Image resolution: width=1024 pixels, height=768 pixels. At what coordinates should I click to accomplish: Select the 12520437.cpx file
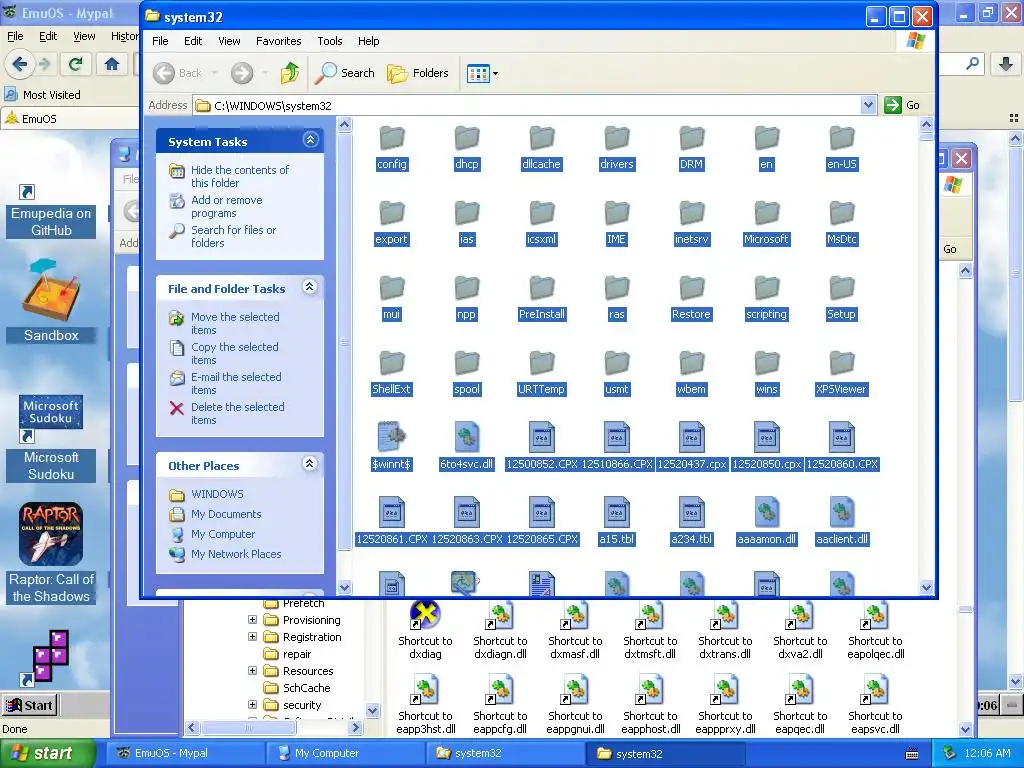pos(691,447)
